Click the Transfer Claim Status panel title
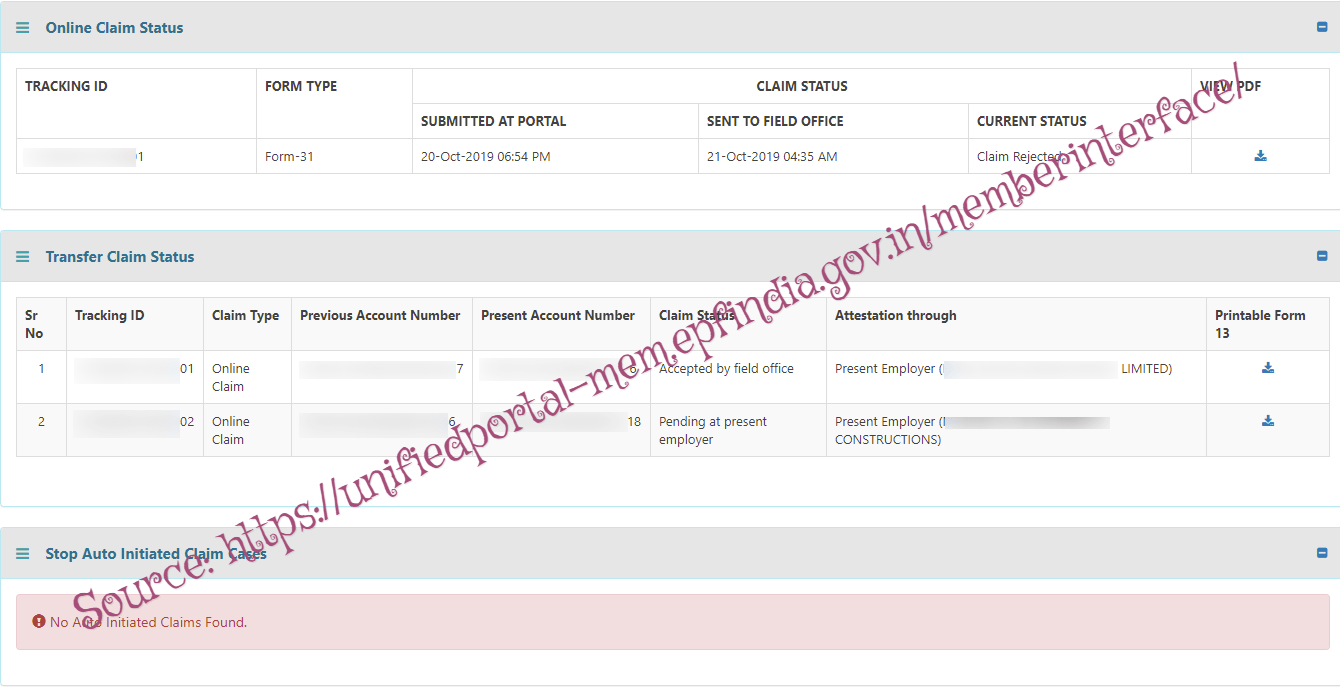Image resolution: width=1340 pixels, height=687 pixels. (120, 257)
